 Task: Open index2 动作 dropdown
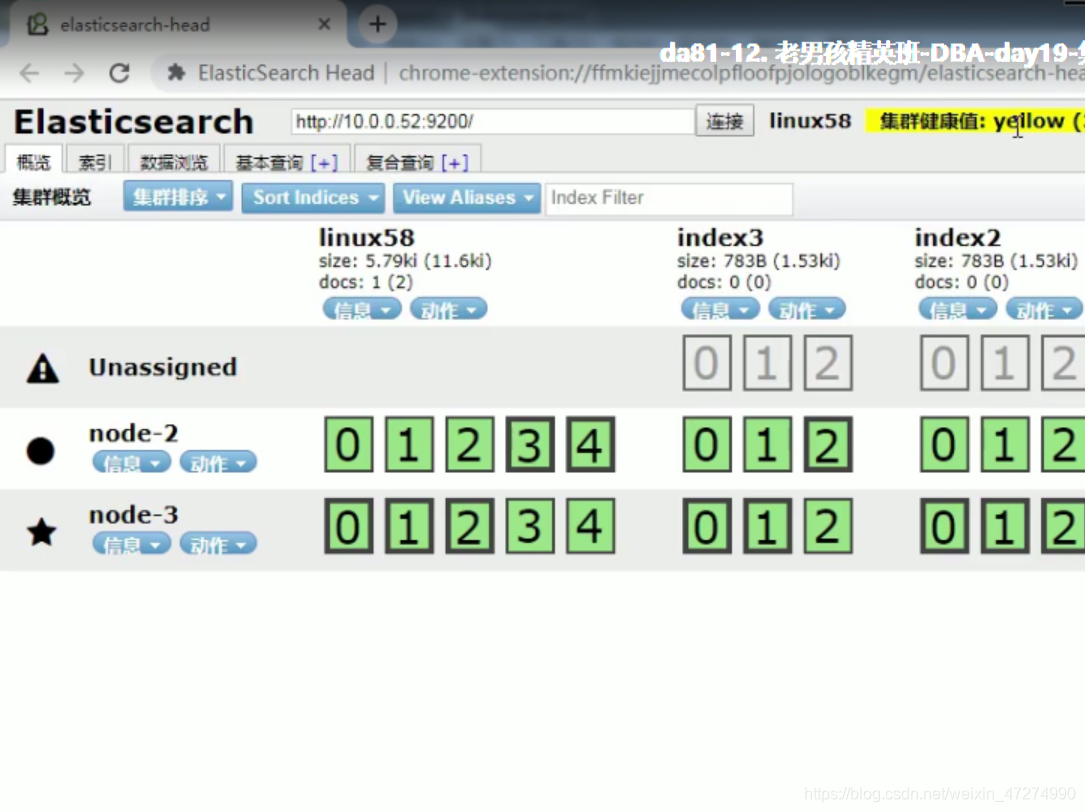pyautogui.click(x=1044, y=309)
